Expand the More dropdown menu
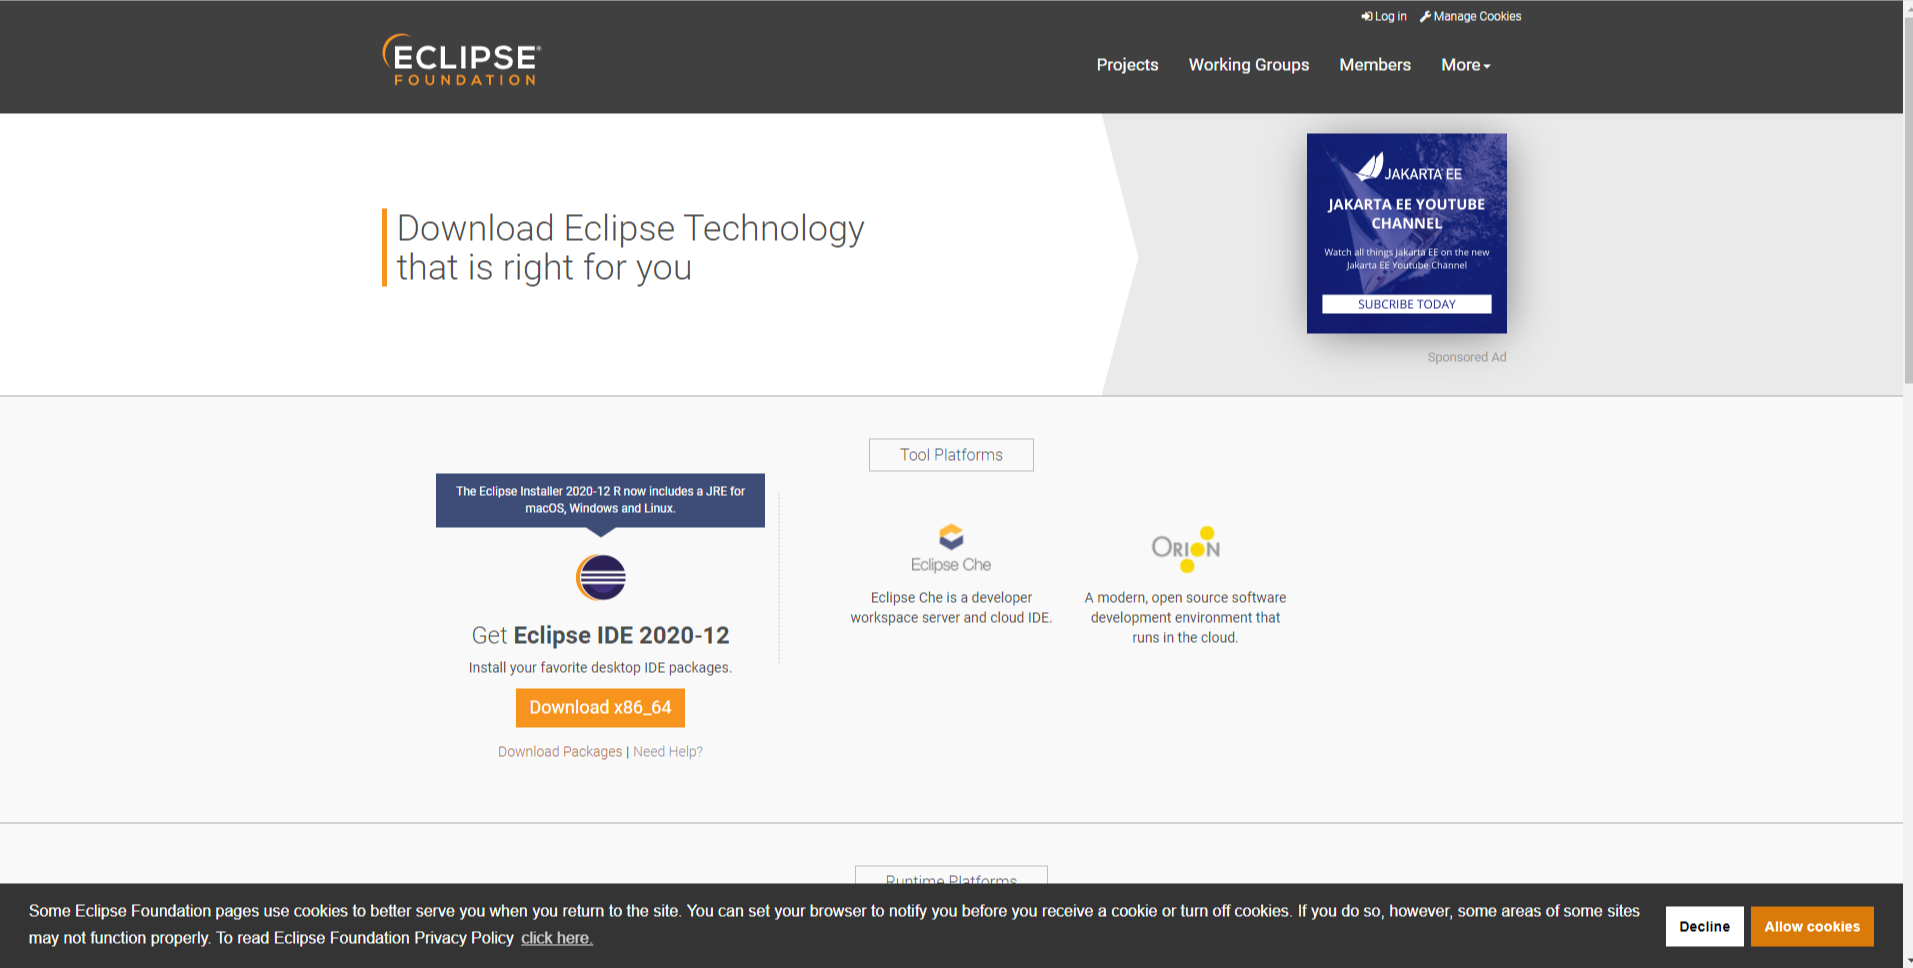This screenshot has height=968, width=1913. [1466, 65]
